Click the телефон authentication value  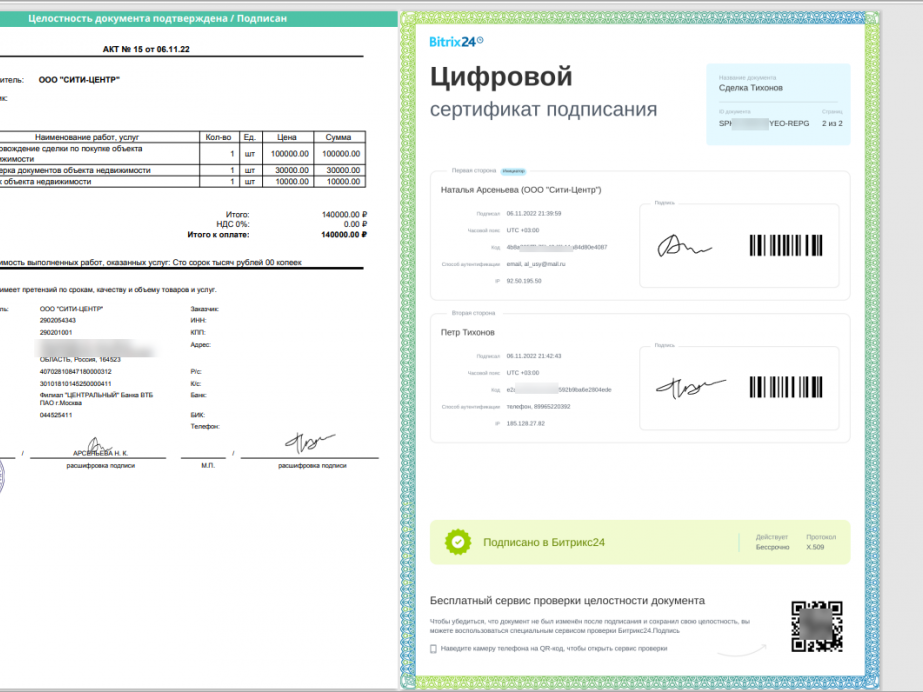tap(538, 407)
